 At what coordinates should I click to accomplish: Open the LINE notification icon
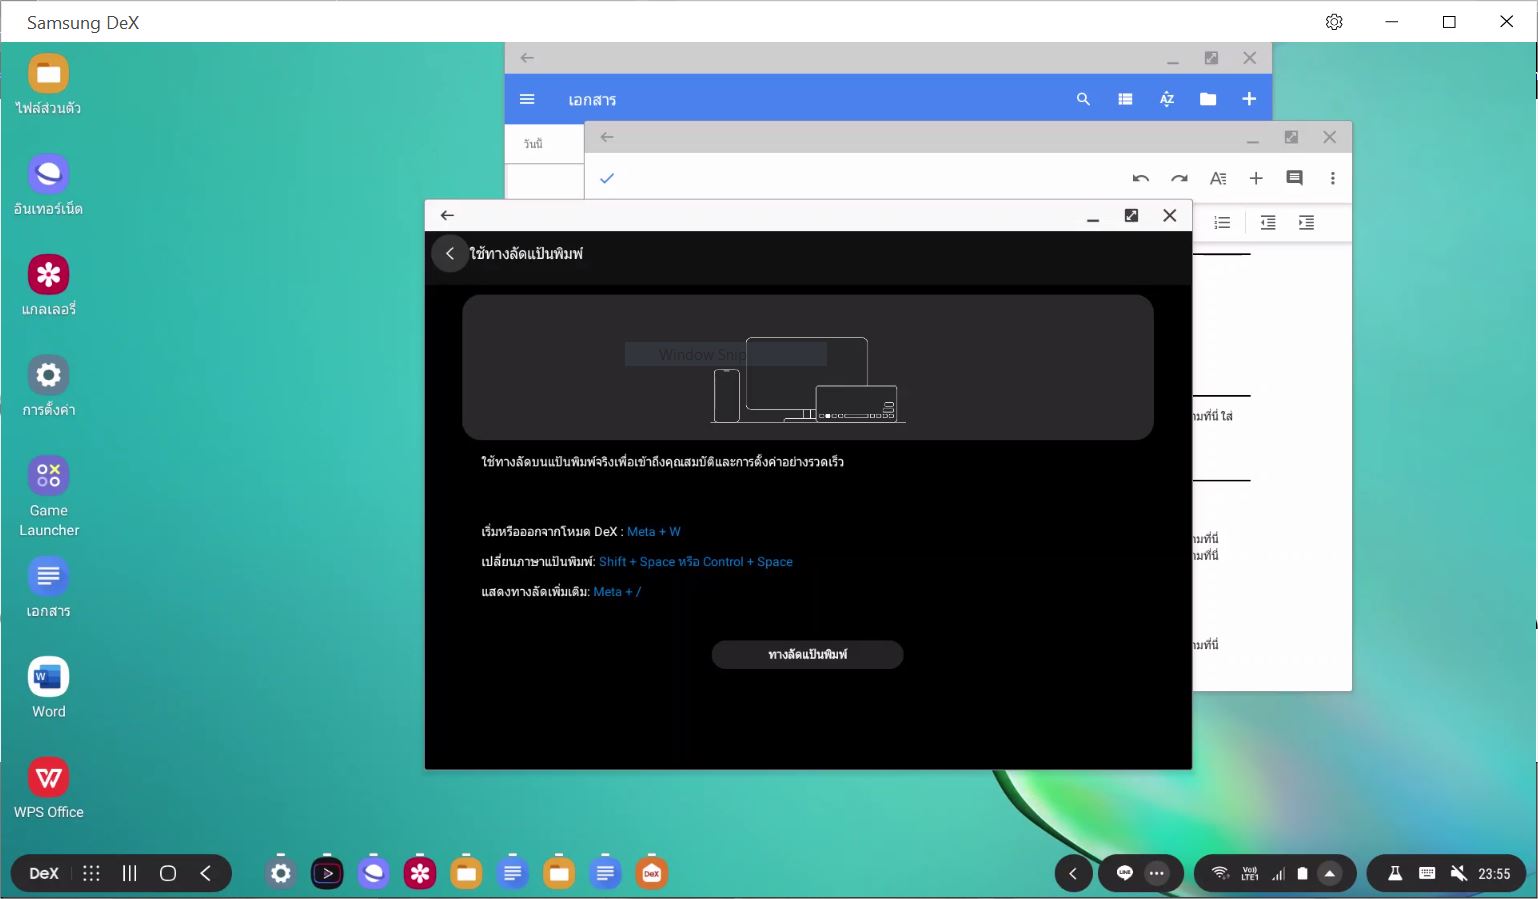(x=1124, y=873)
